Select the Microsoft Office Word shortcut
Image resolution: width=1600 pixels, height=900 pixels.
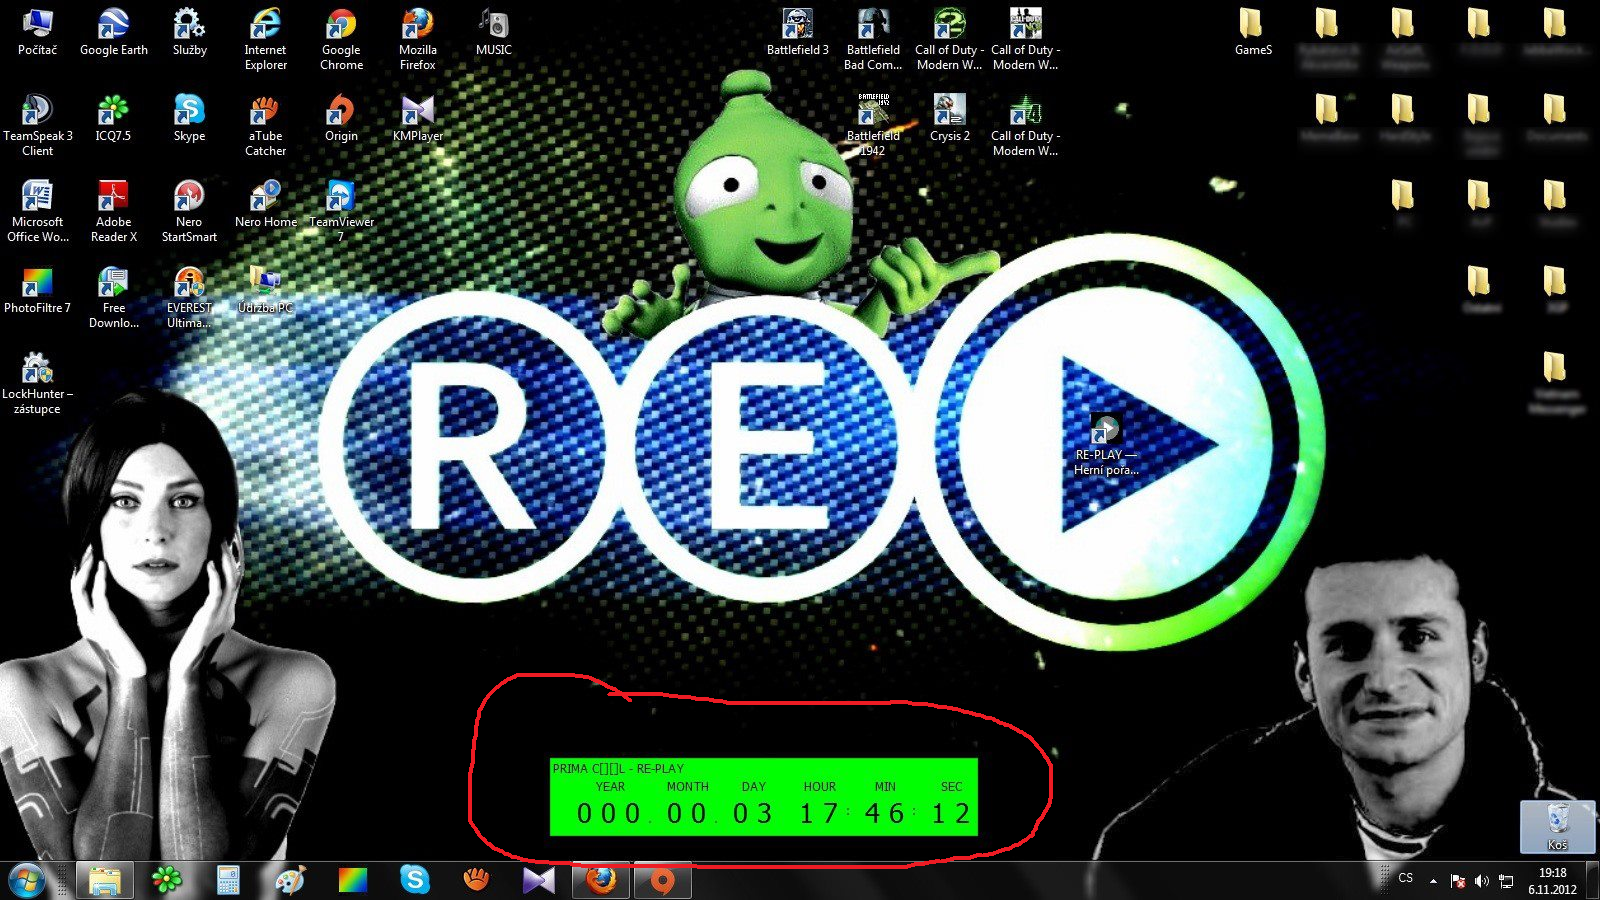coord(37,212)
